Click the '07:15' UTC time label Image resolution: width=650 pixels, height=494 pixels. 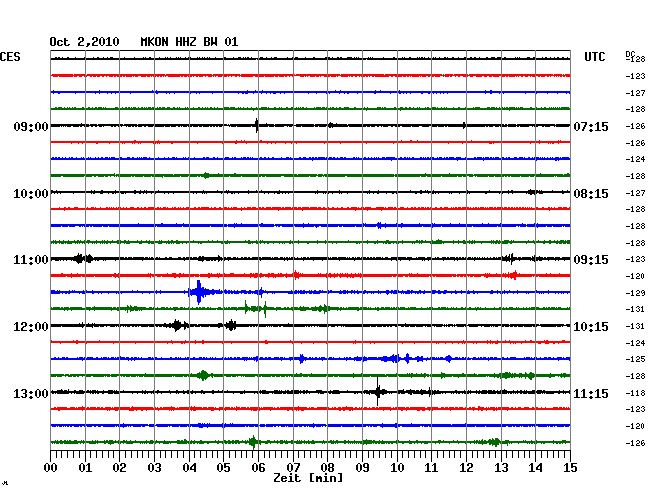591,126
